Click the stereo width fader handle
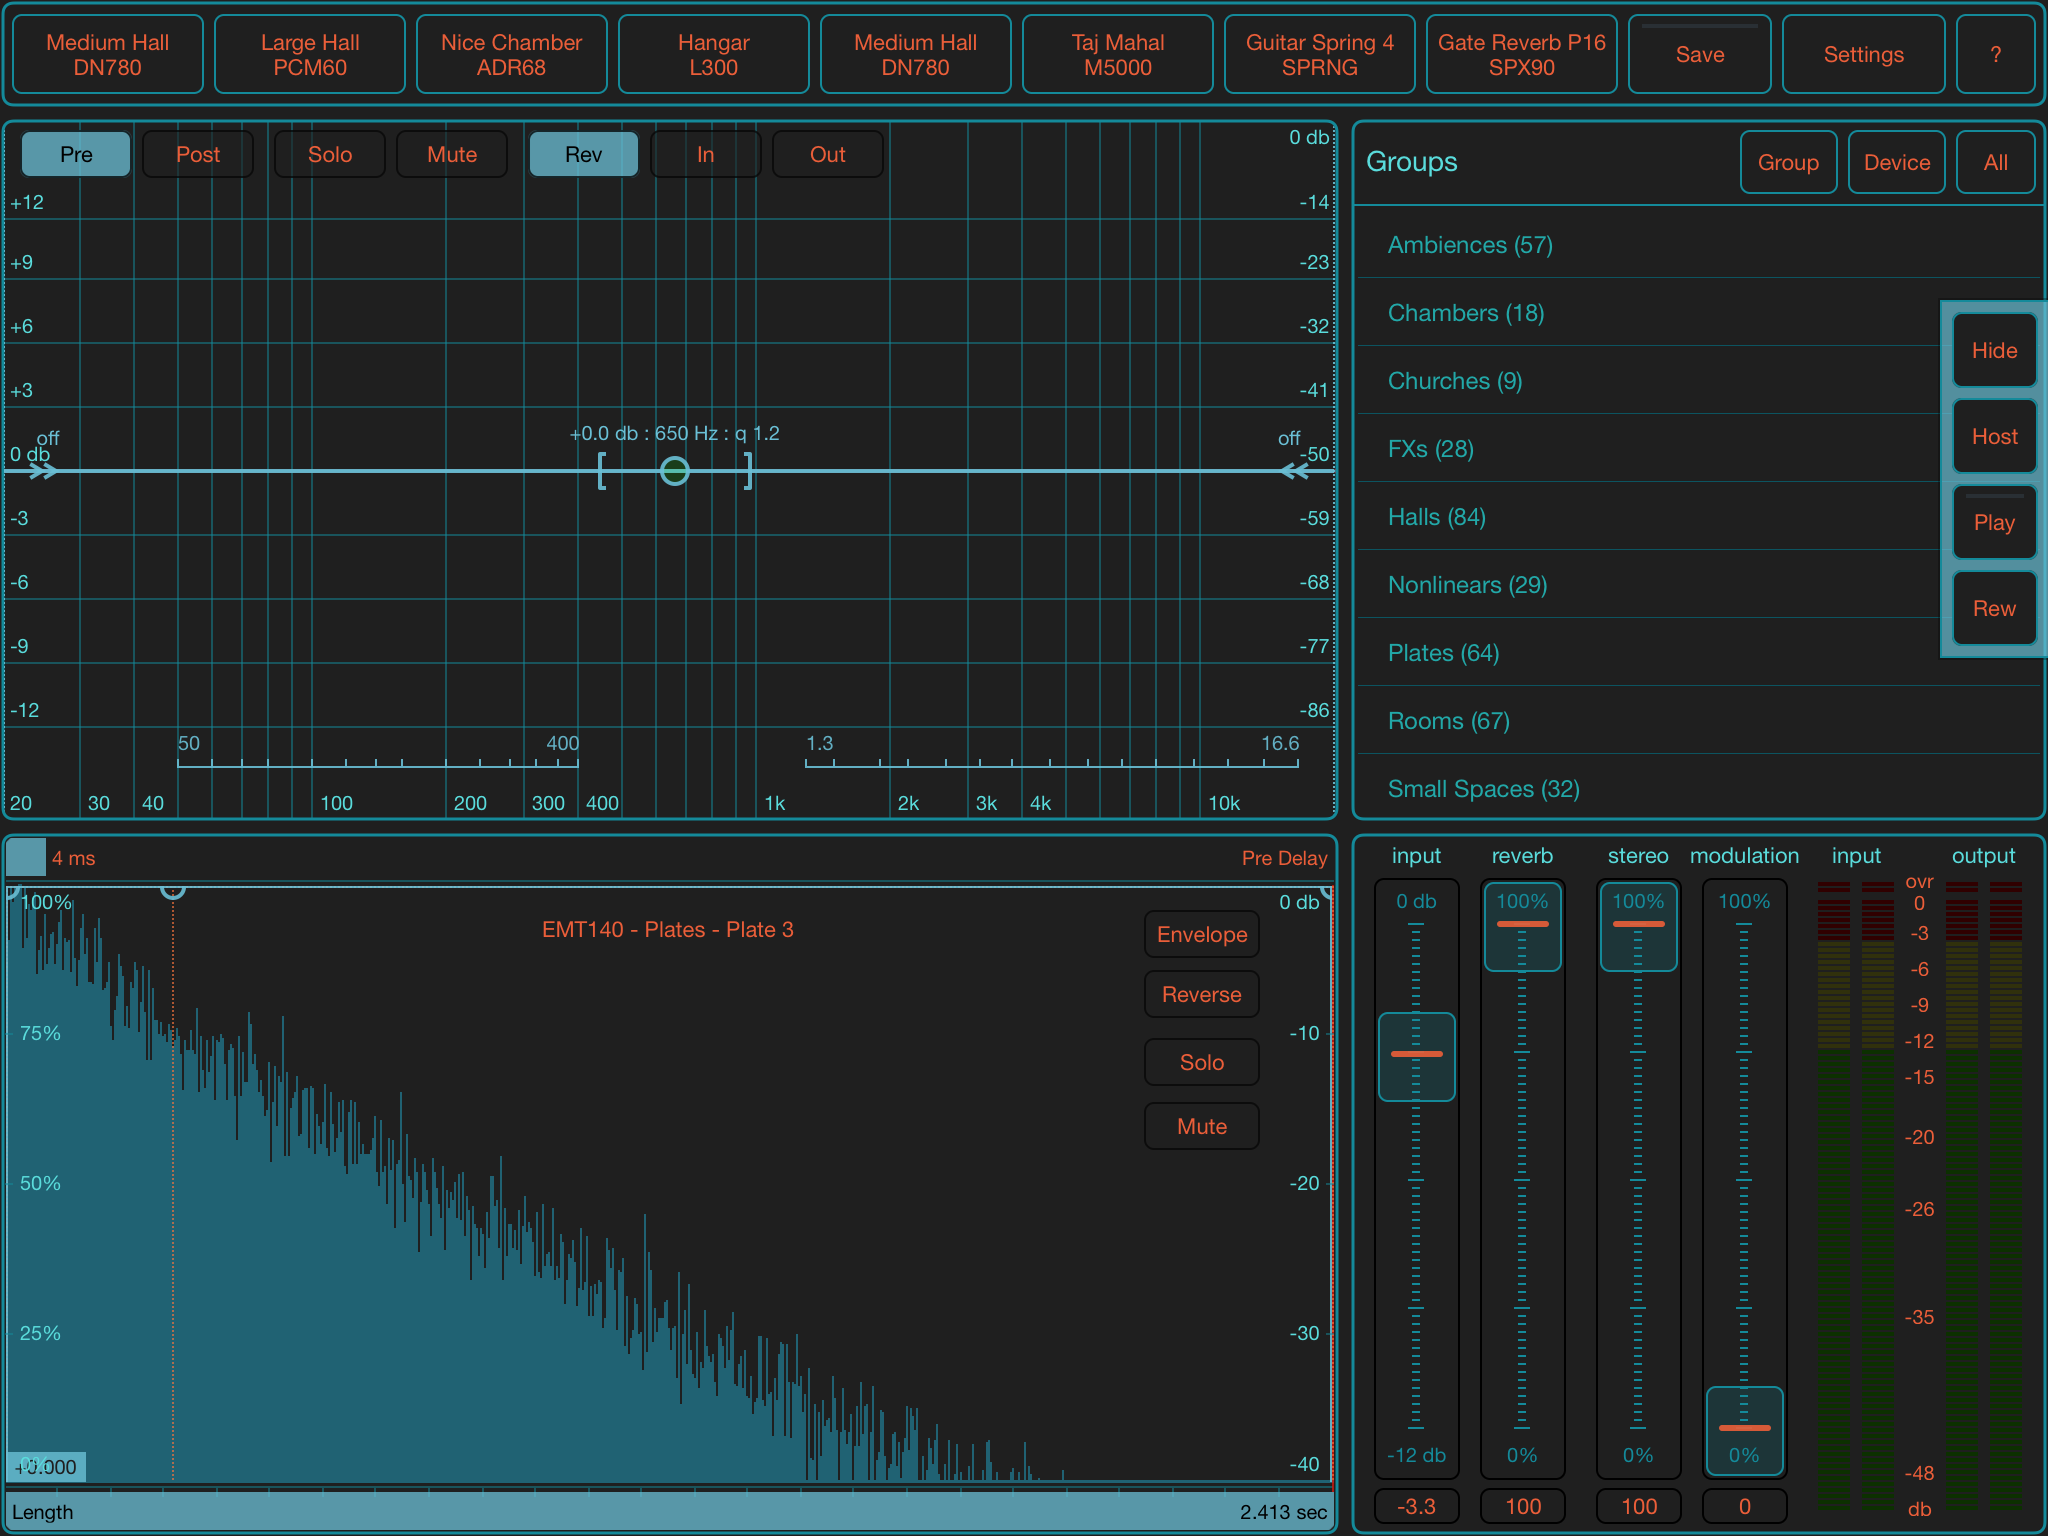Viewport: 2048px width, 1536px height. (x=1639, y=926)
